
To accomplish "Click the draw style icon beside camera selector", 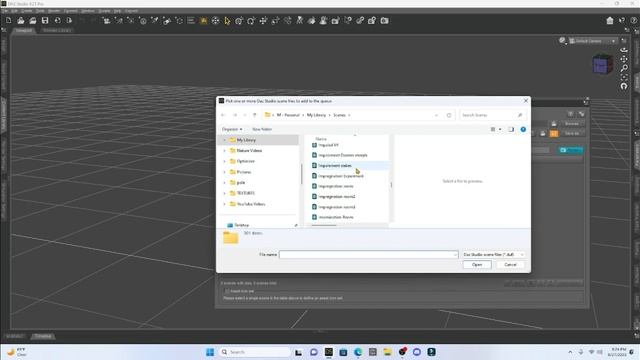I will click(562, 40).
